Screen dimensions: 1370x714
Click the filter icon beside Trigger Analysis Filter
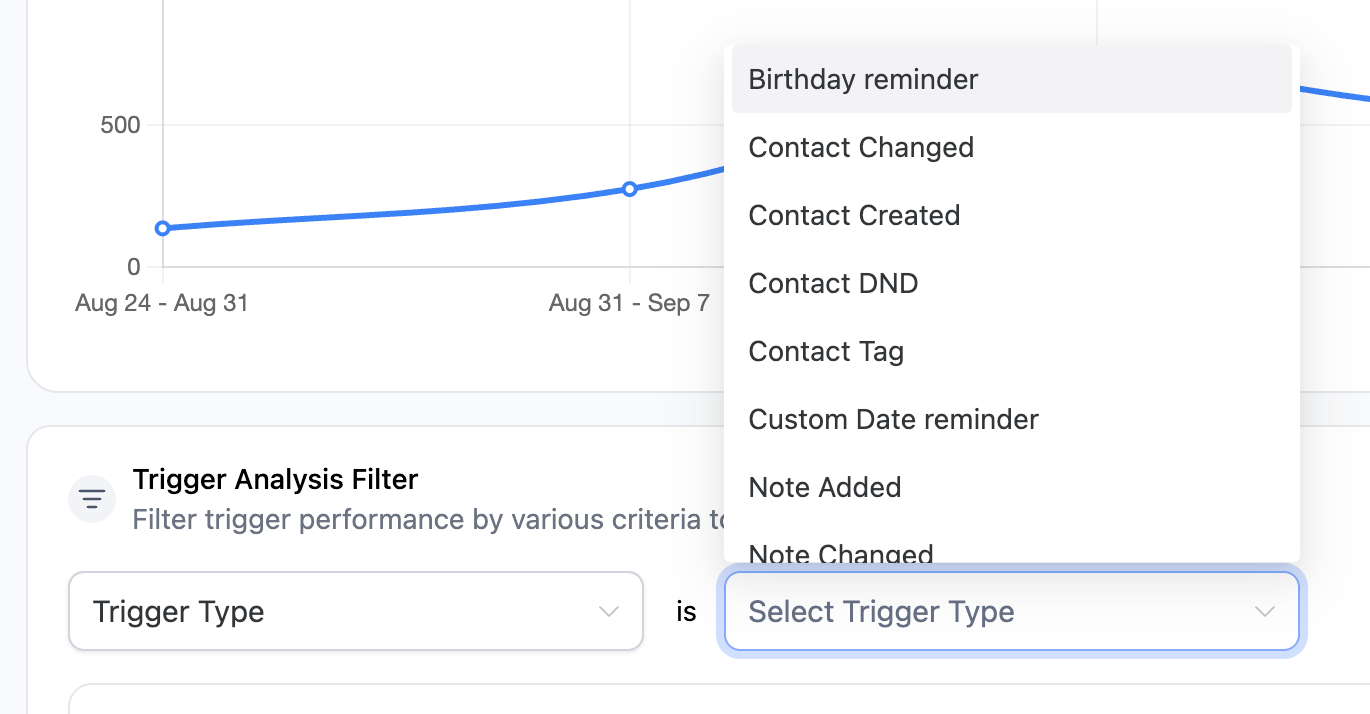coord(92,498)
